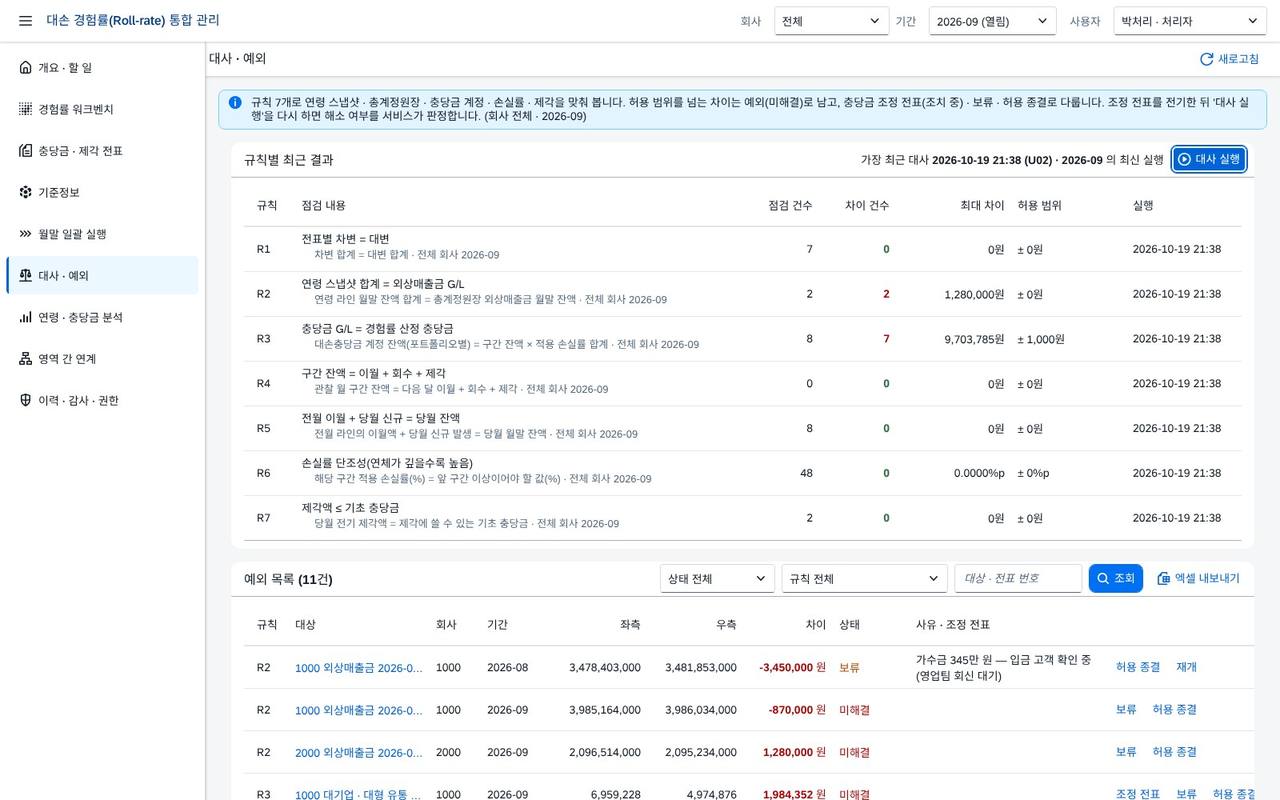Click the 기준정보 icon in sidebar

(25, 192)
